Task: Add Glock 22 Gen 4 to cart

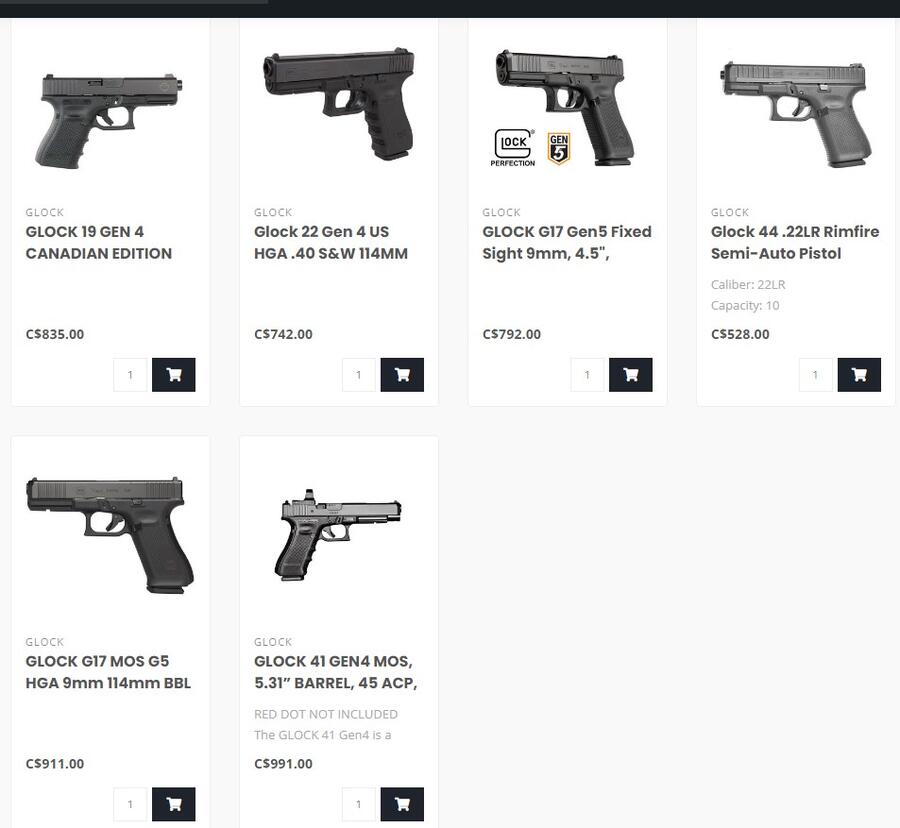Action: point(402,375)
